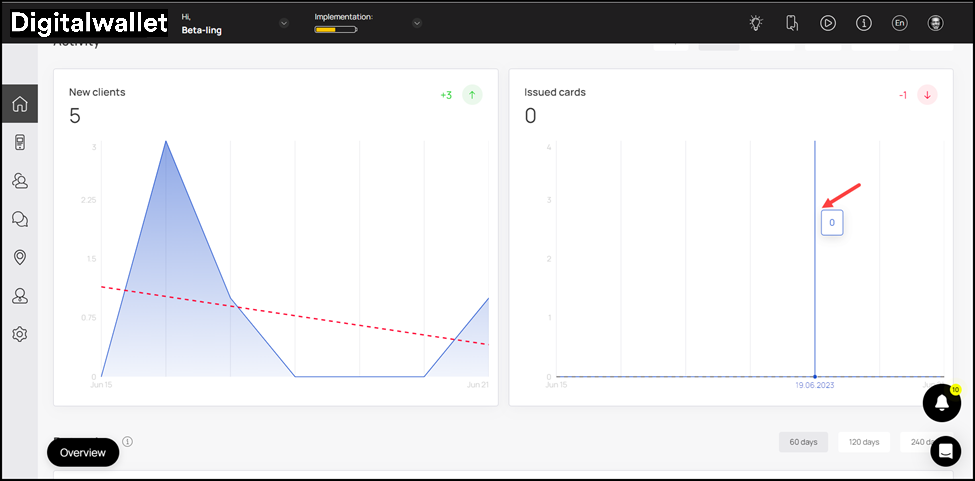This screenshot has height=481, width=975.
Task: Click the lightbulb tips icon
Action: [757, 23]
